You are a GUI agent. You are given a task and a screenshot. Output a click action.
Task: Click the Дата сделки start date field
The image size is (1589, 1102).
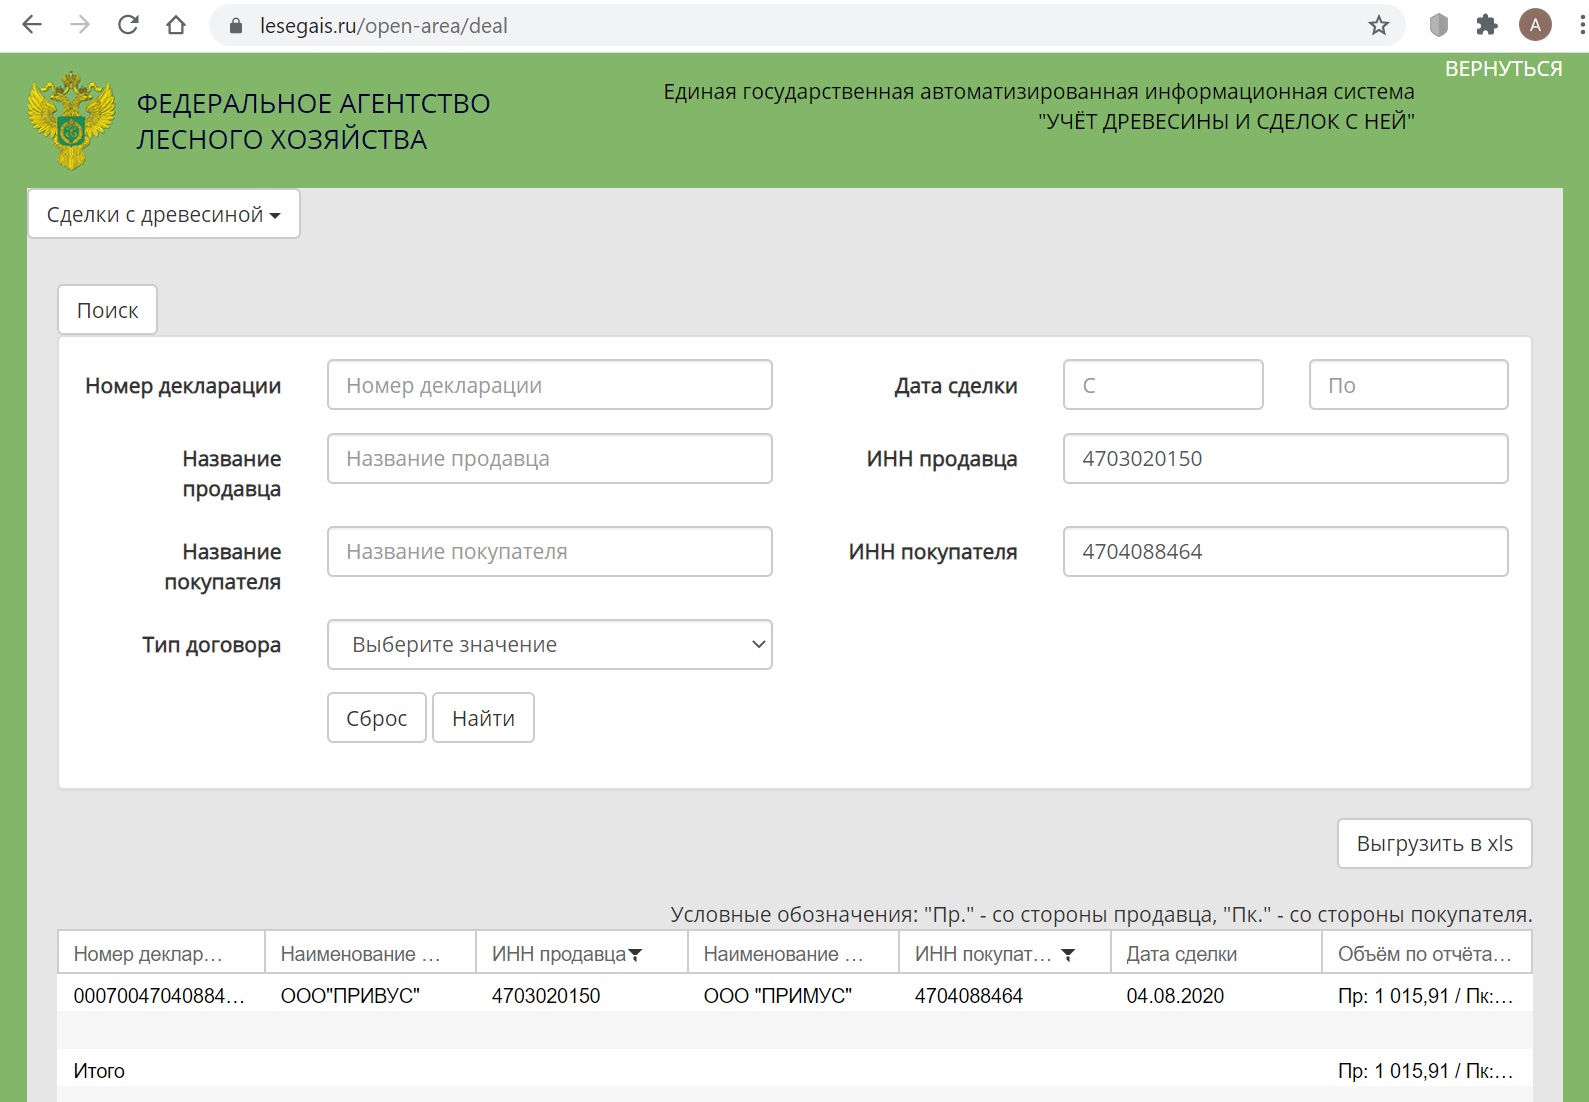point(1163,385)
